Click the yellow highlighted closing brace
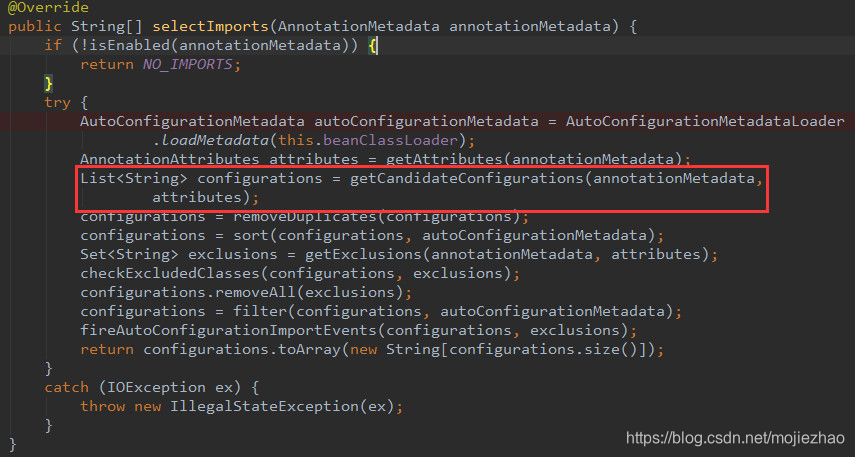Image resolution: width=855 pixels, height=457 pixels. click(49, 83)
